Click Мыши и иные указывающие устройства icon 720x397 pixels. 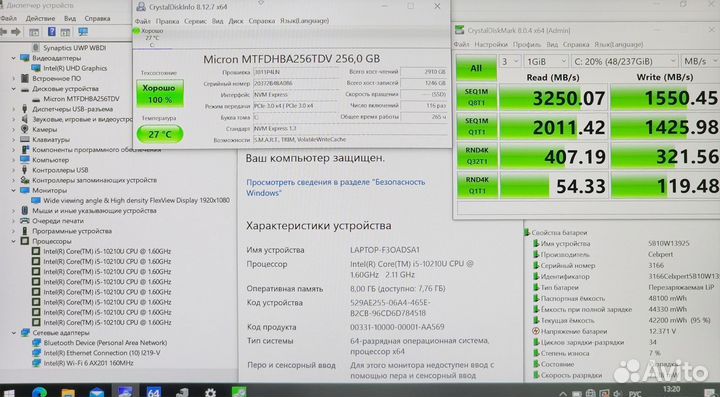[x=25, y=211]
